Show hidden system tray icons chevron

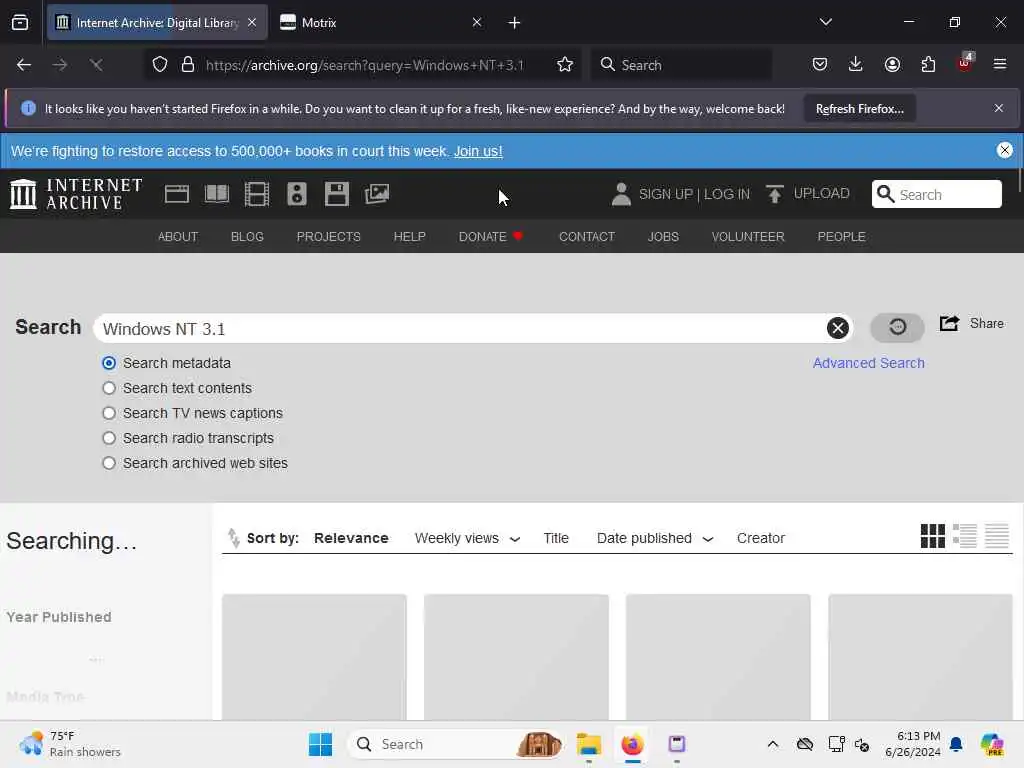point(773,744)
